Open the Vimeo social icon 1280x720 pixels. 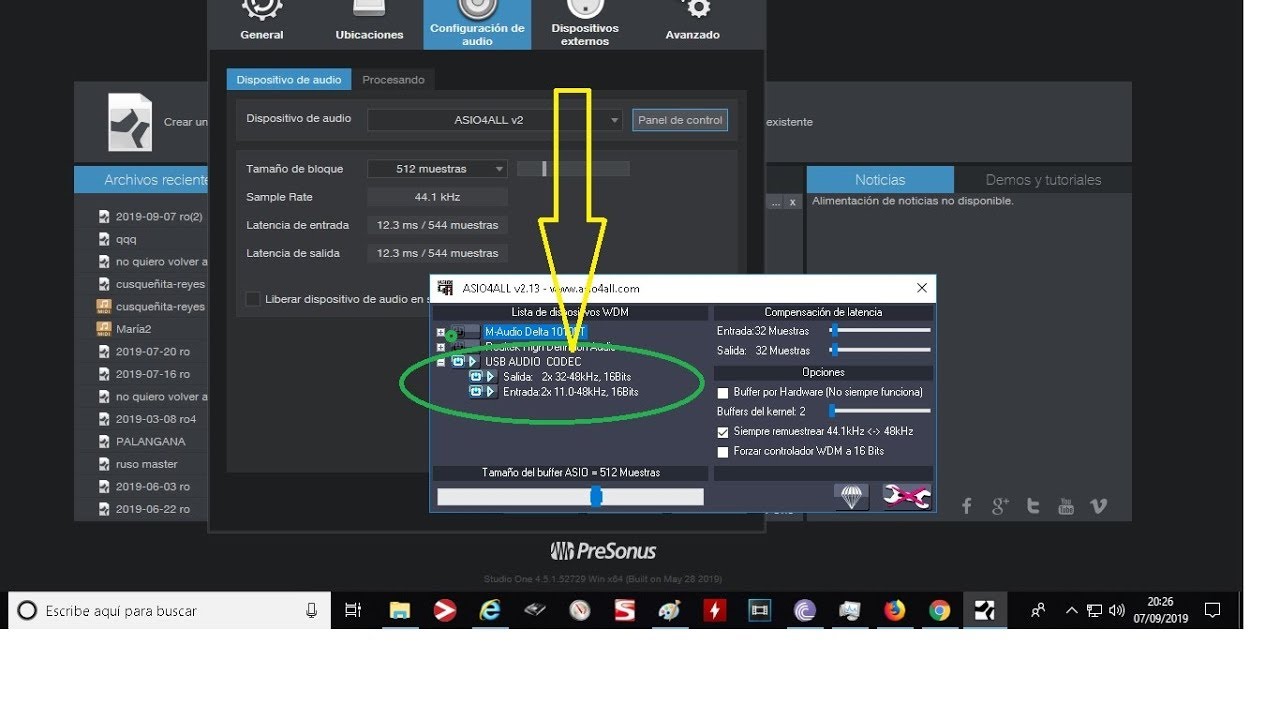(1098, 506)
